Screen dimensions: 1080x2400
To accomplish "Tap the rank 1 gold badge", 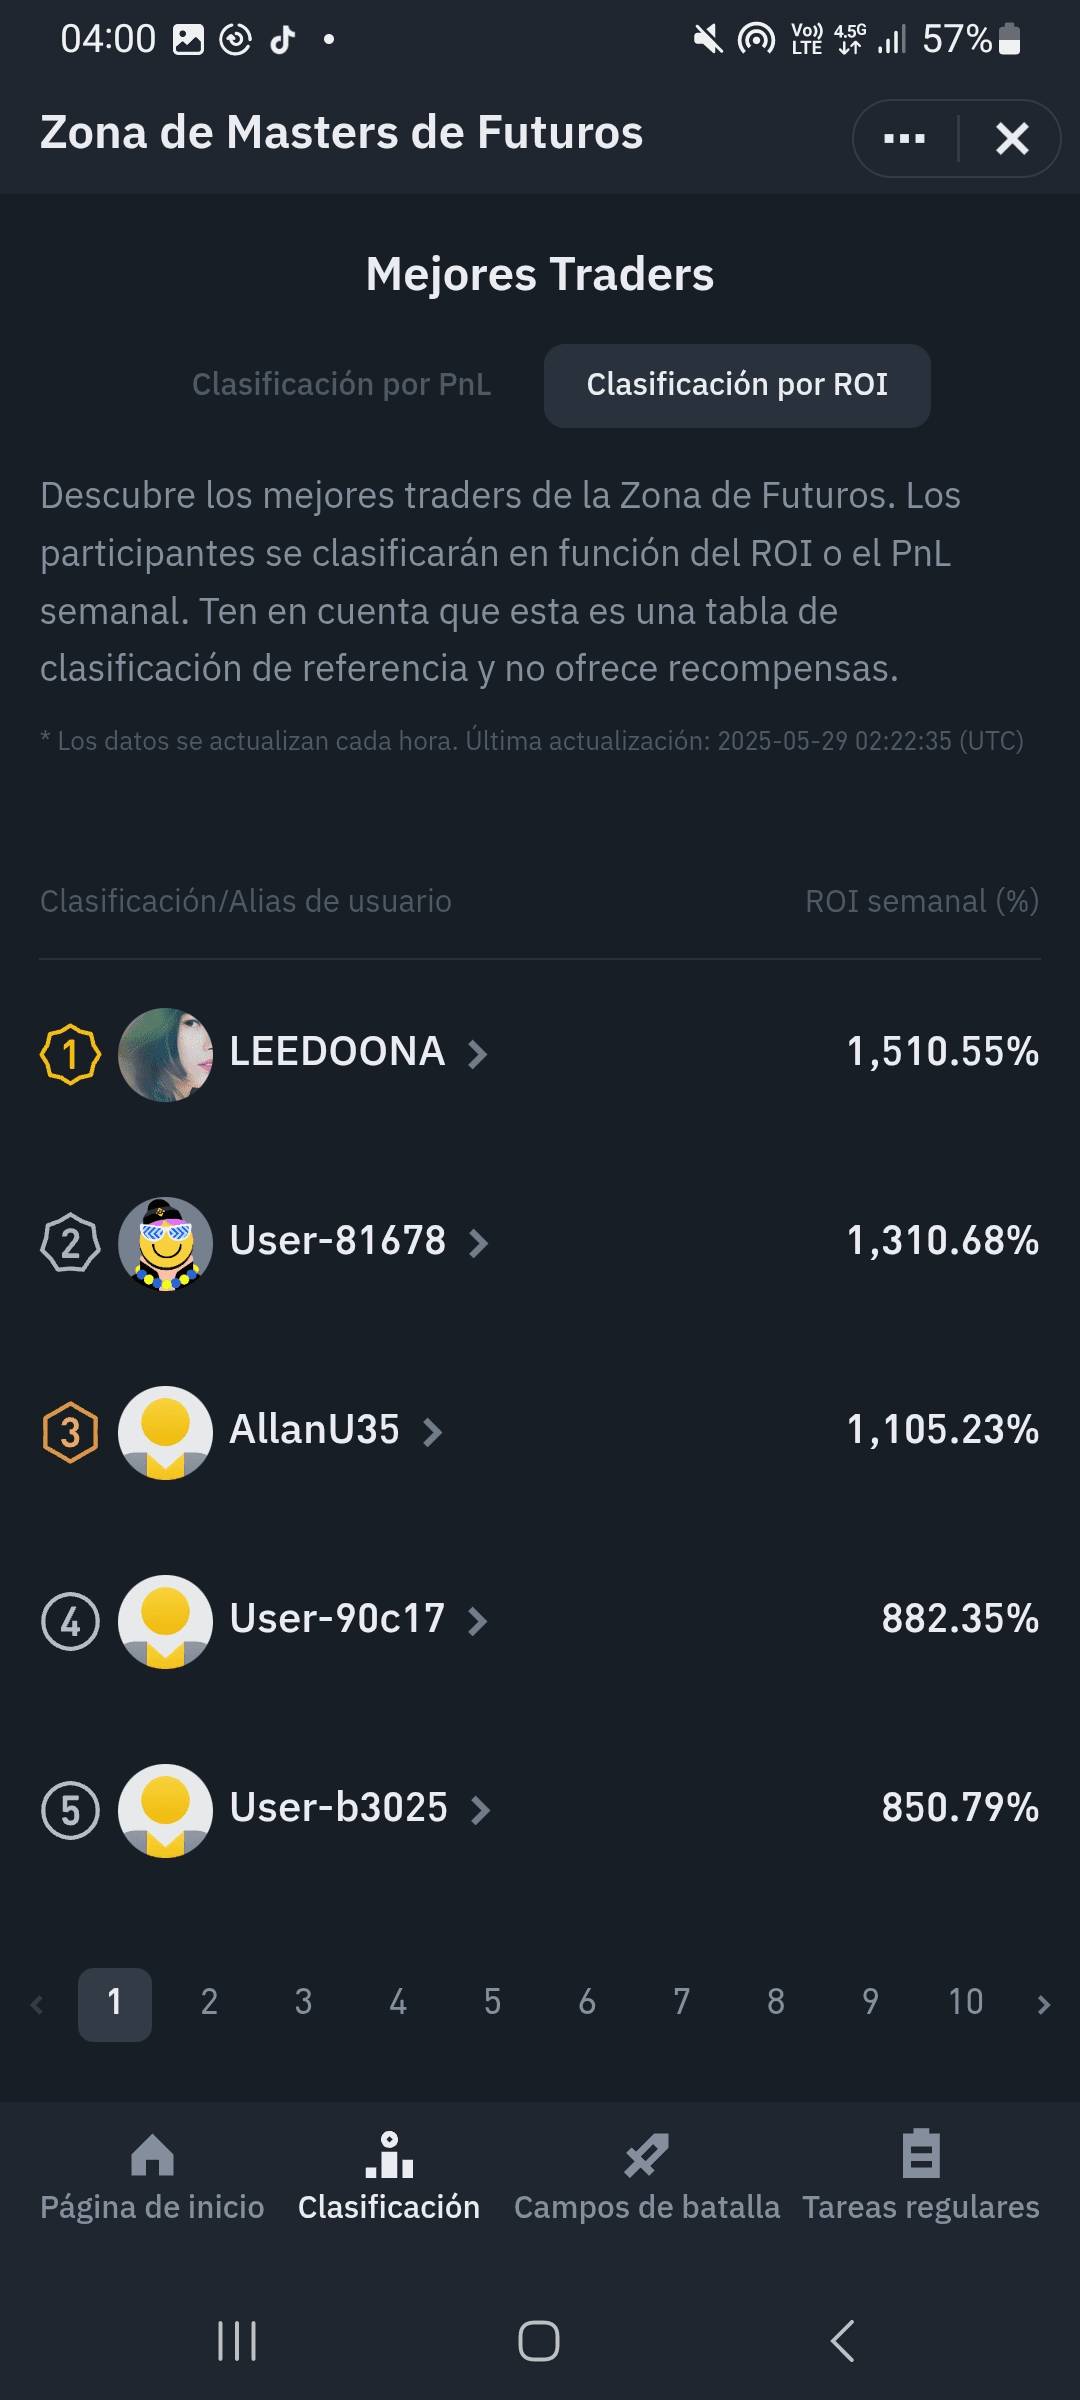I will tap(70, 1054).
